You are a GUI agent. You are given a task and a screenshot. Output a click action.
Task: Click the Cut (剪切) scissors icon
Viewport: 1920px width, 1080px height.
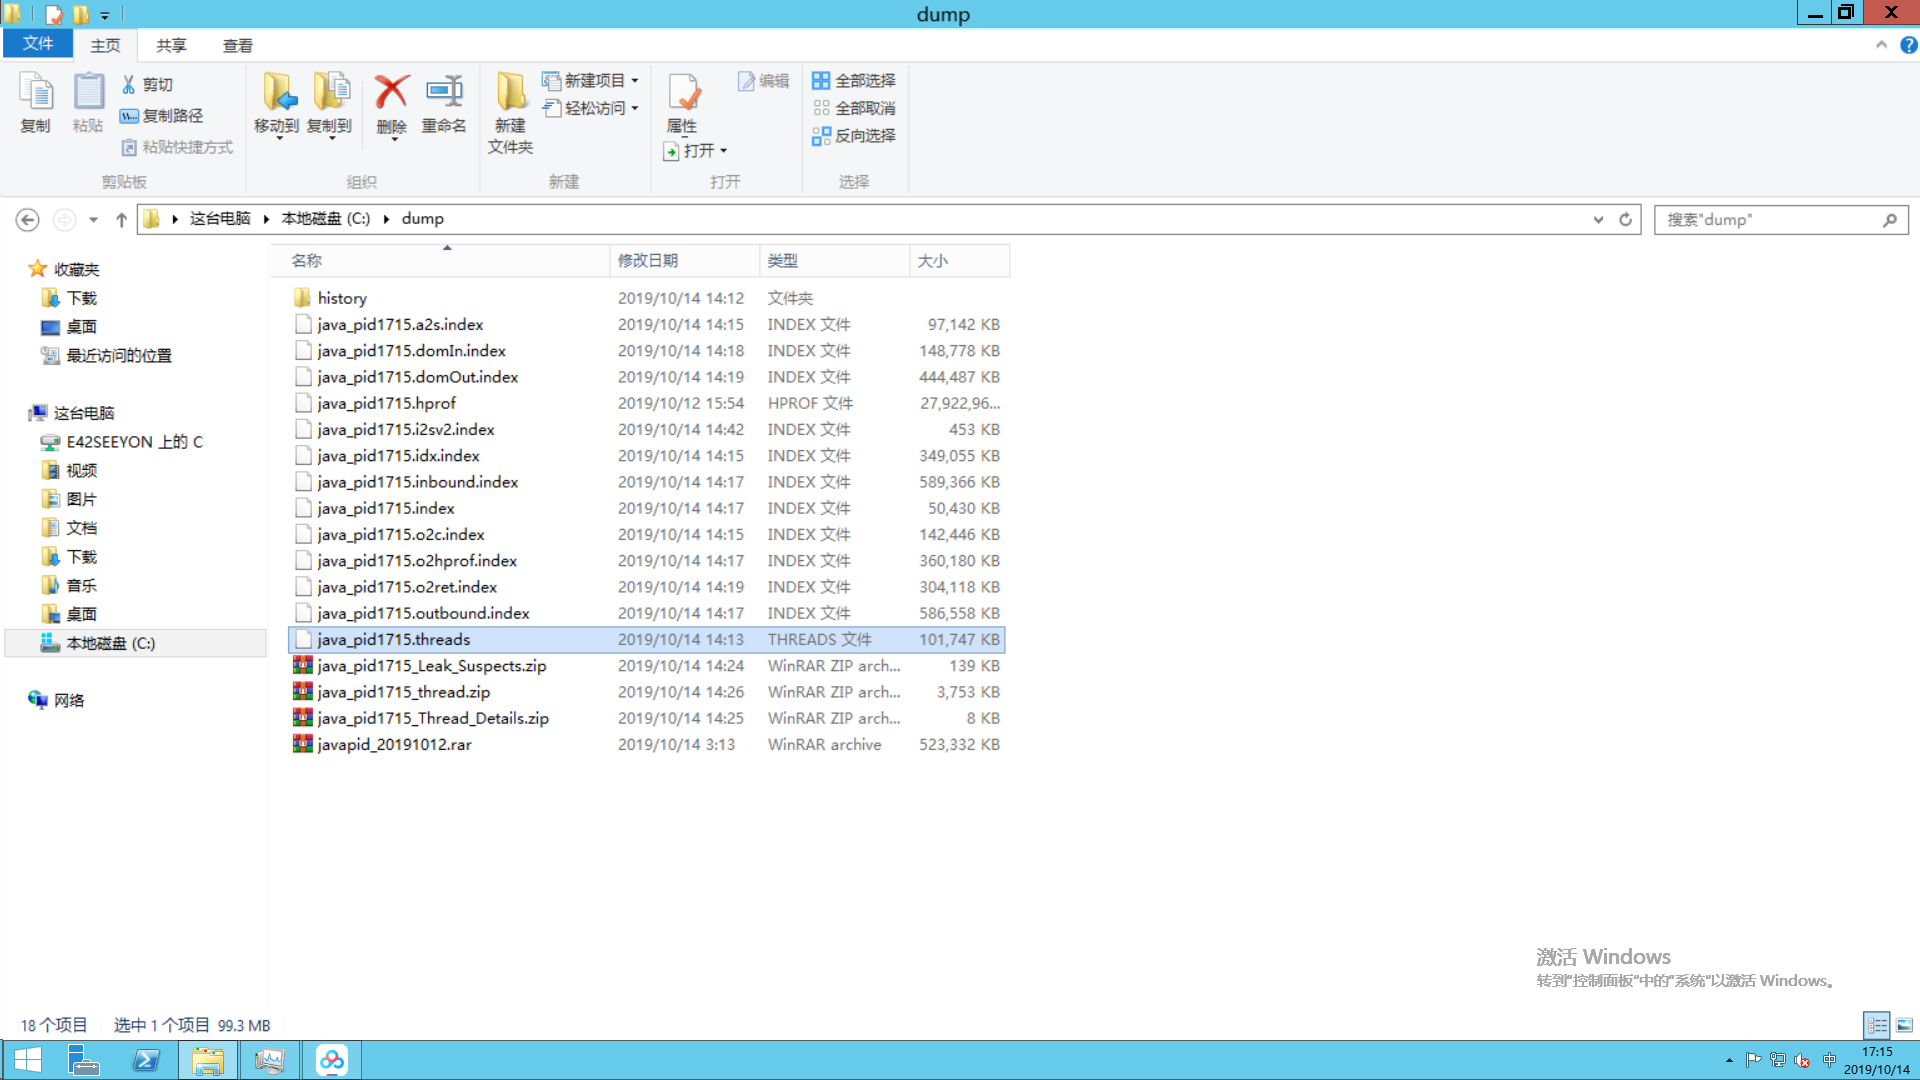(129, 85)
